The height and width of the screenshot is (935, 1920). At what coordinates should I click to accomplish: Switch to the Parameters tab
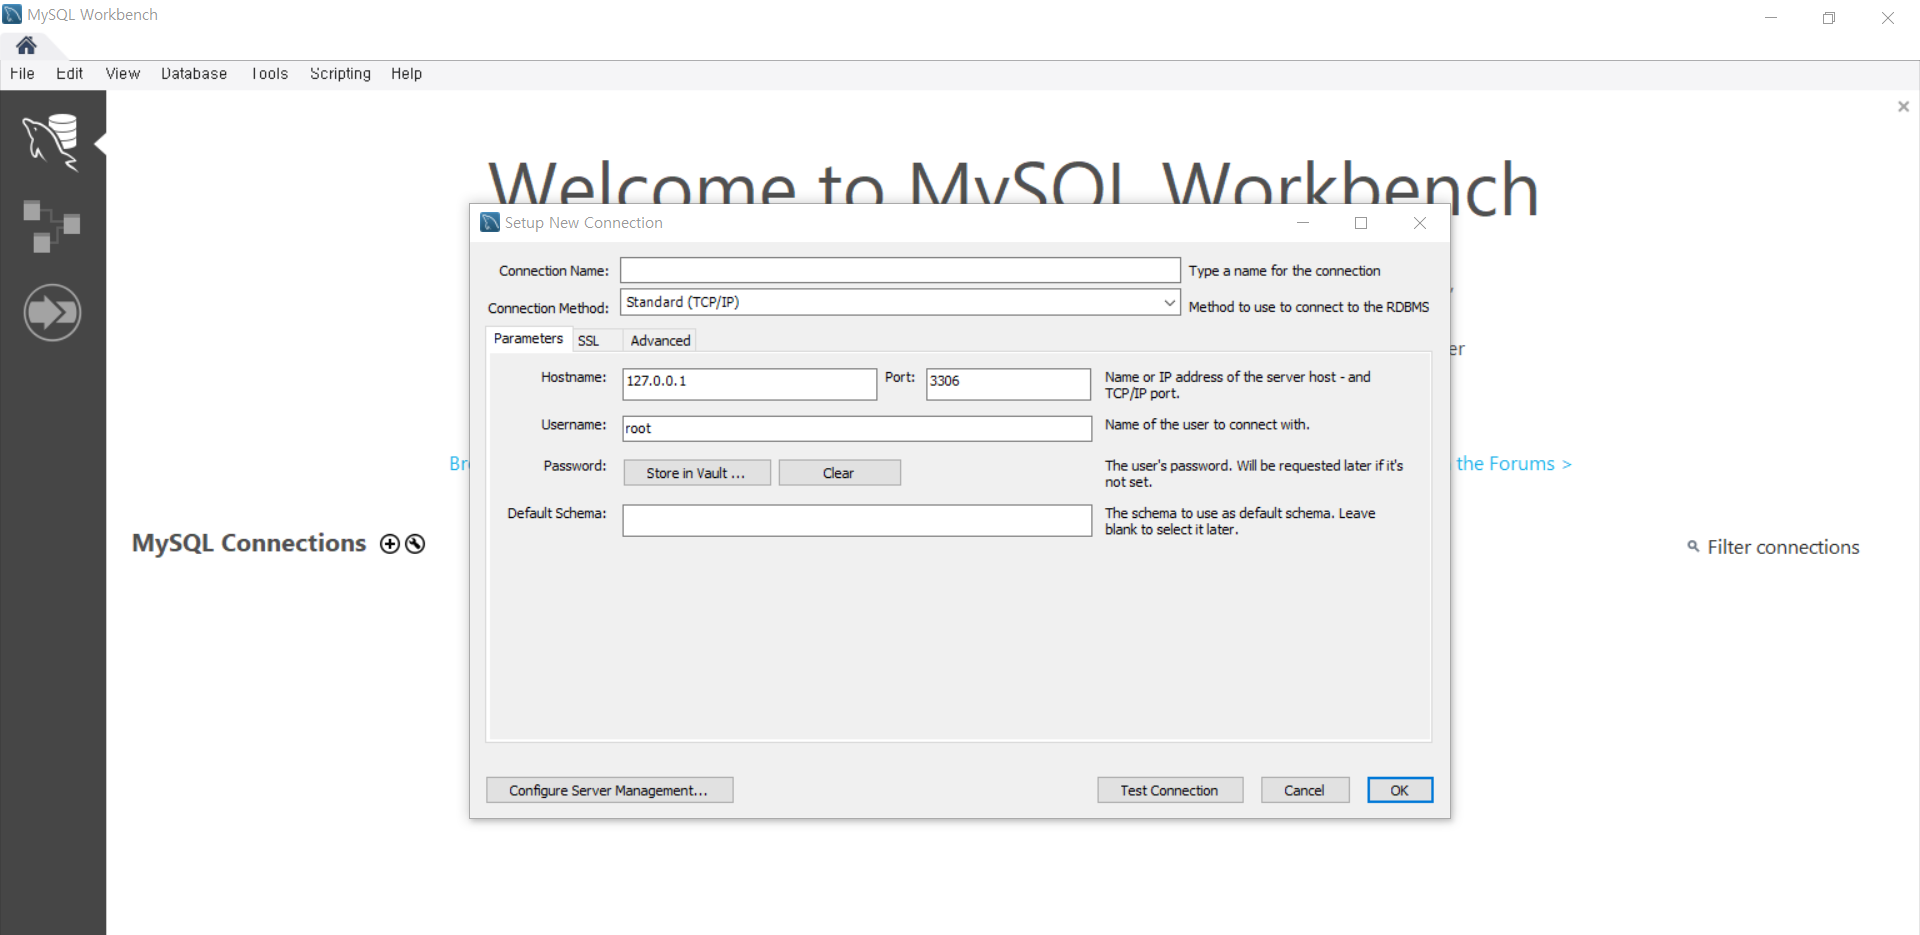[x=528, y=339]
